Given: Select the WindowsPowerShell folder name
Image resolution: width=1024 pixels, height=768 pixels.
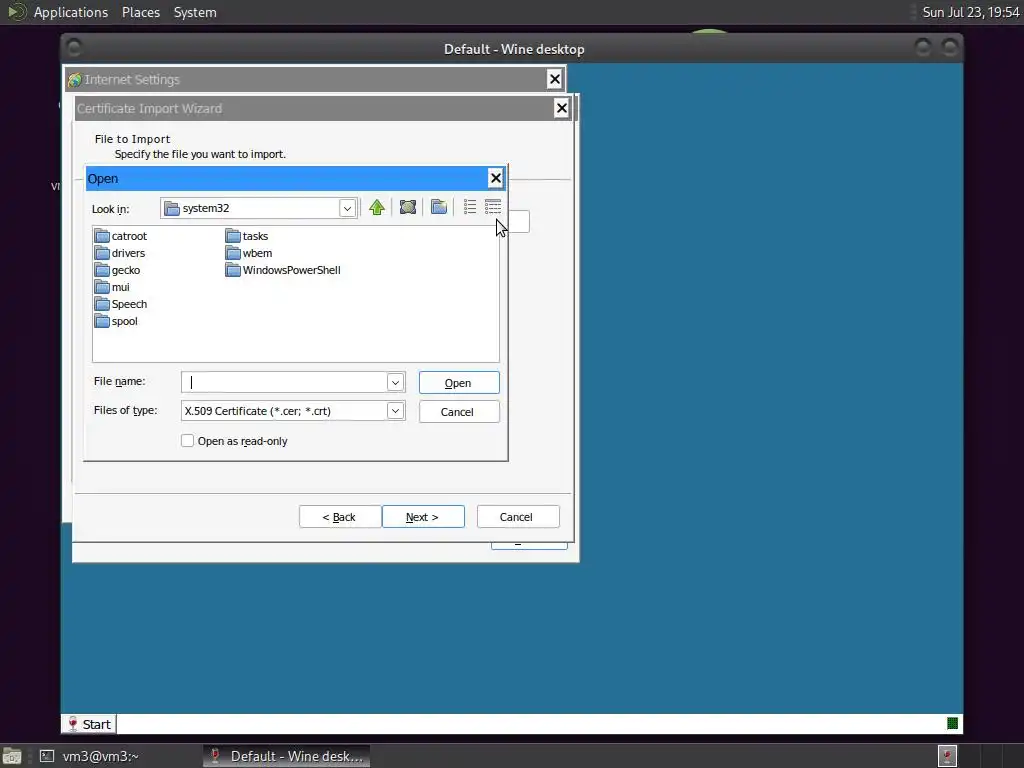Looking at the screenshot, I should point(291,270).
